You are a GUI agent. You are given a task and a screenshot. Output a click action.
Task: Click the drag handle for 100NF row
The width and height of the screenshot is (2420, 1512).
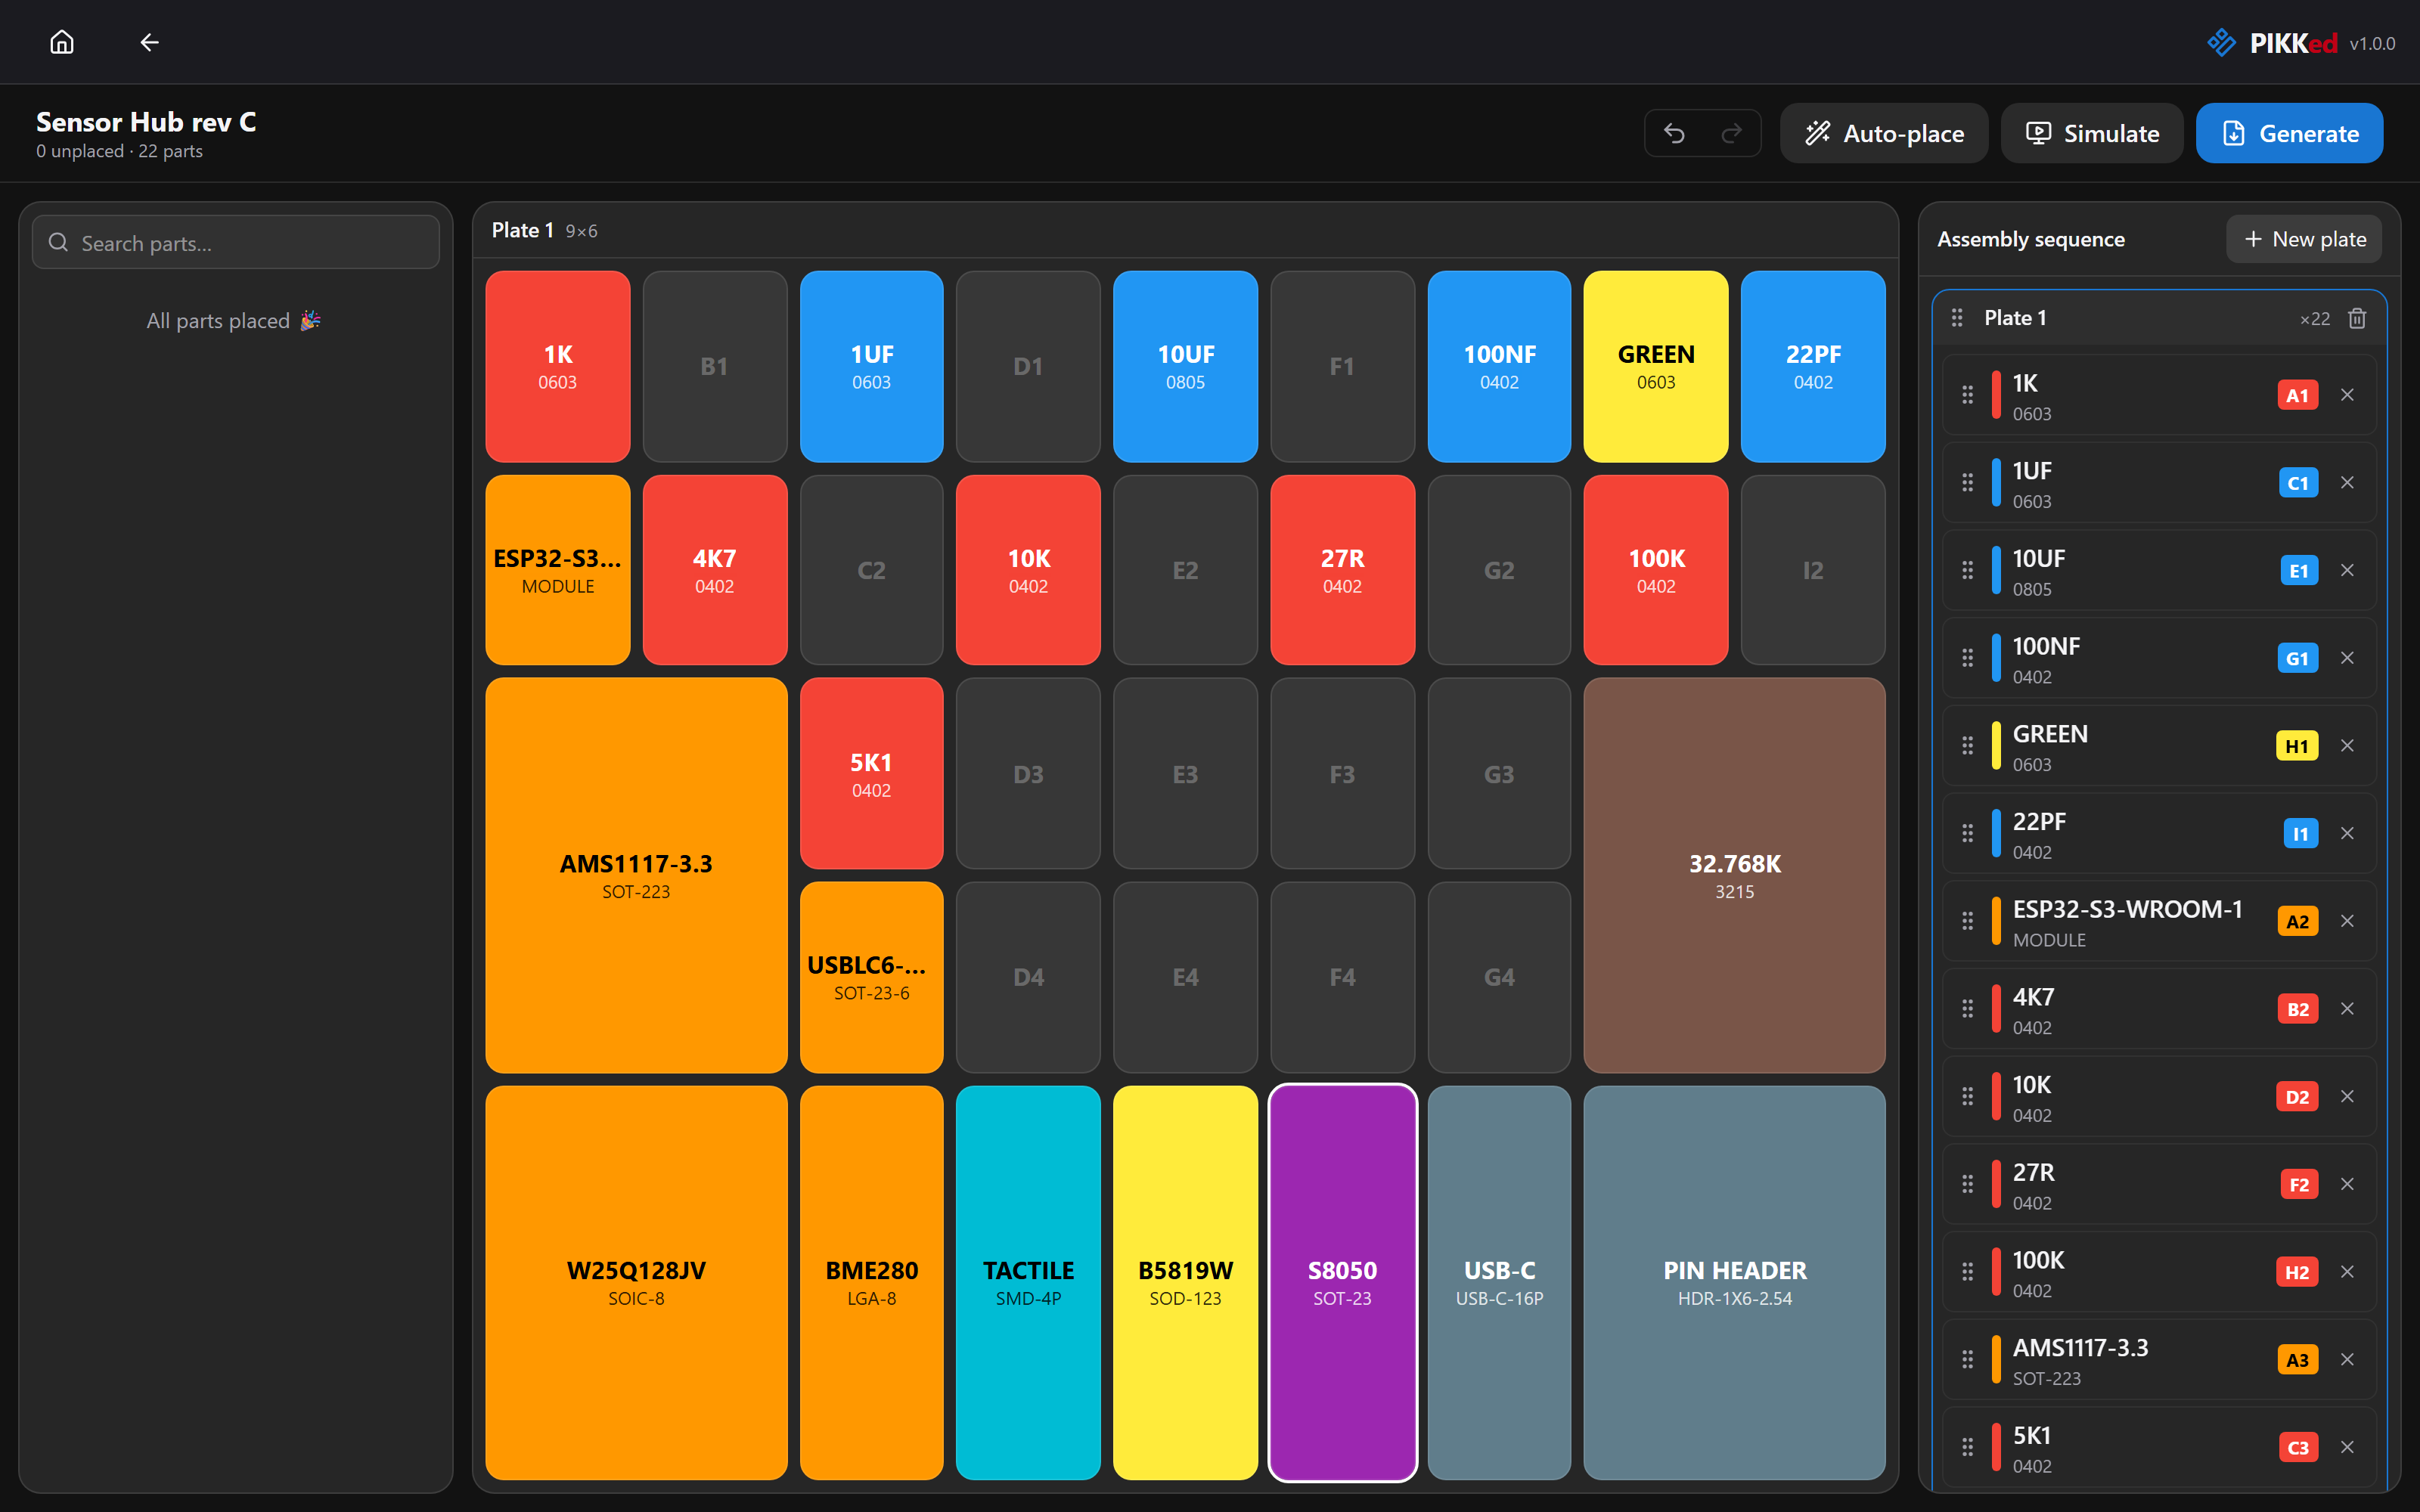click(1967, 658)
